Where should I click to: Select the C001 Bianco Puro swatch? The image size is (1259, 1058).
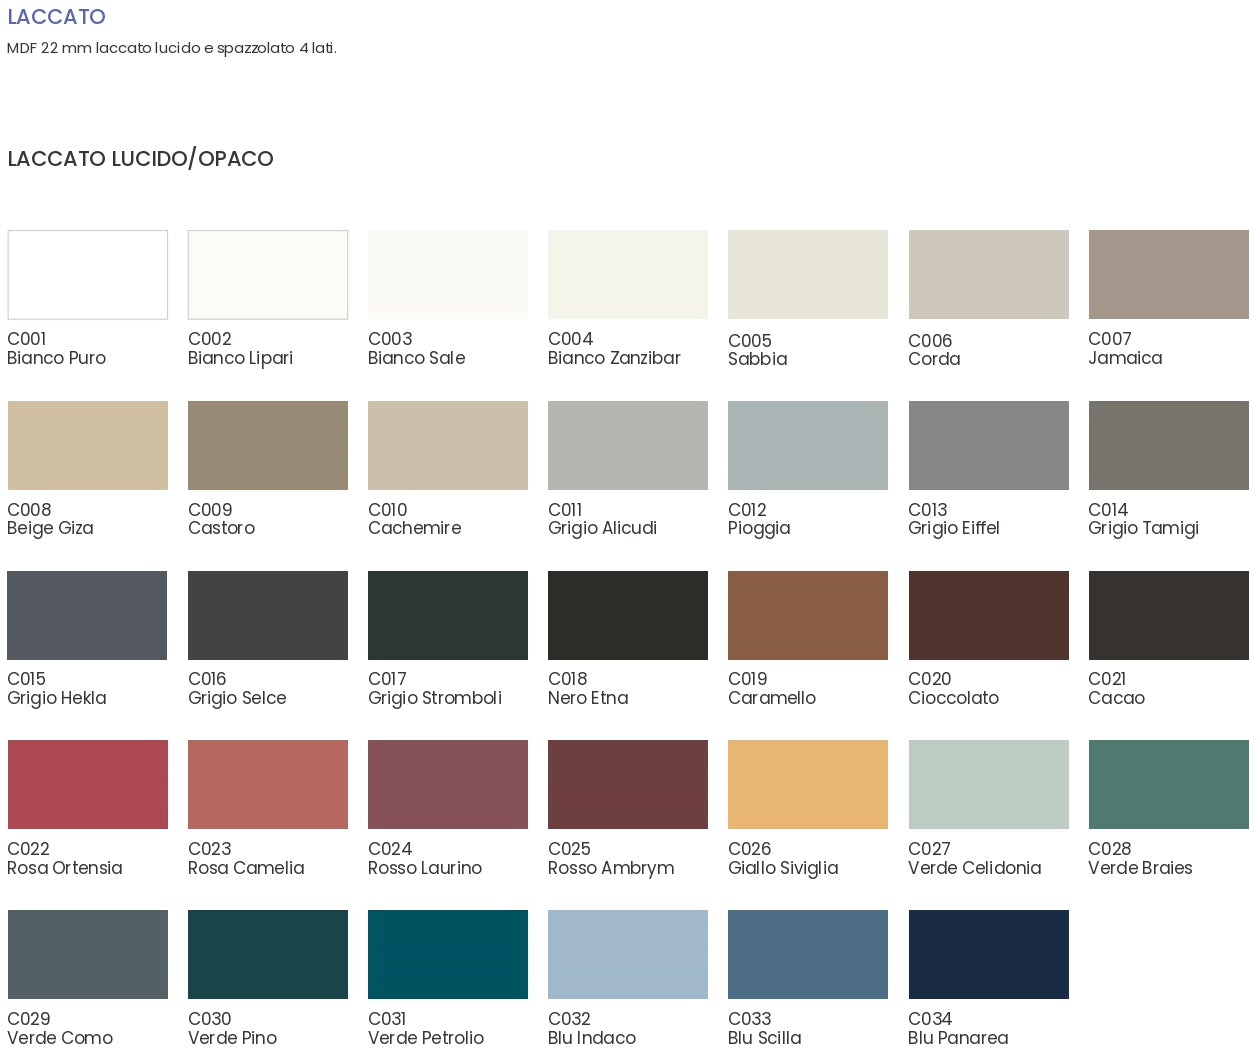[x=88, y=275]
